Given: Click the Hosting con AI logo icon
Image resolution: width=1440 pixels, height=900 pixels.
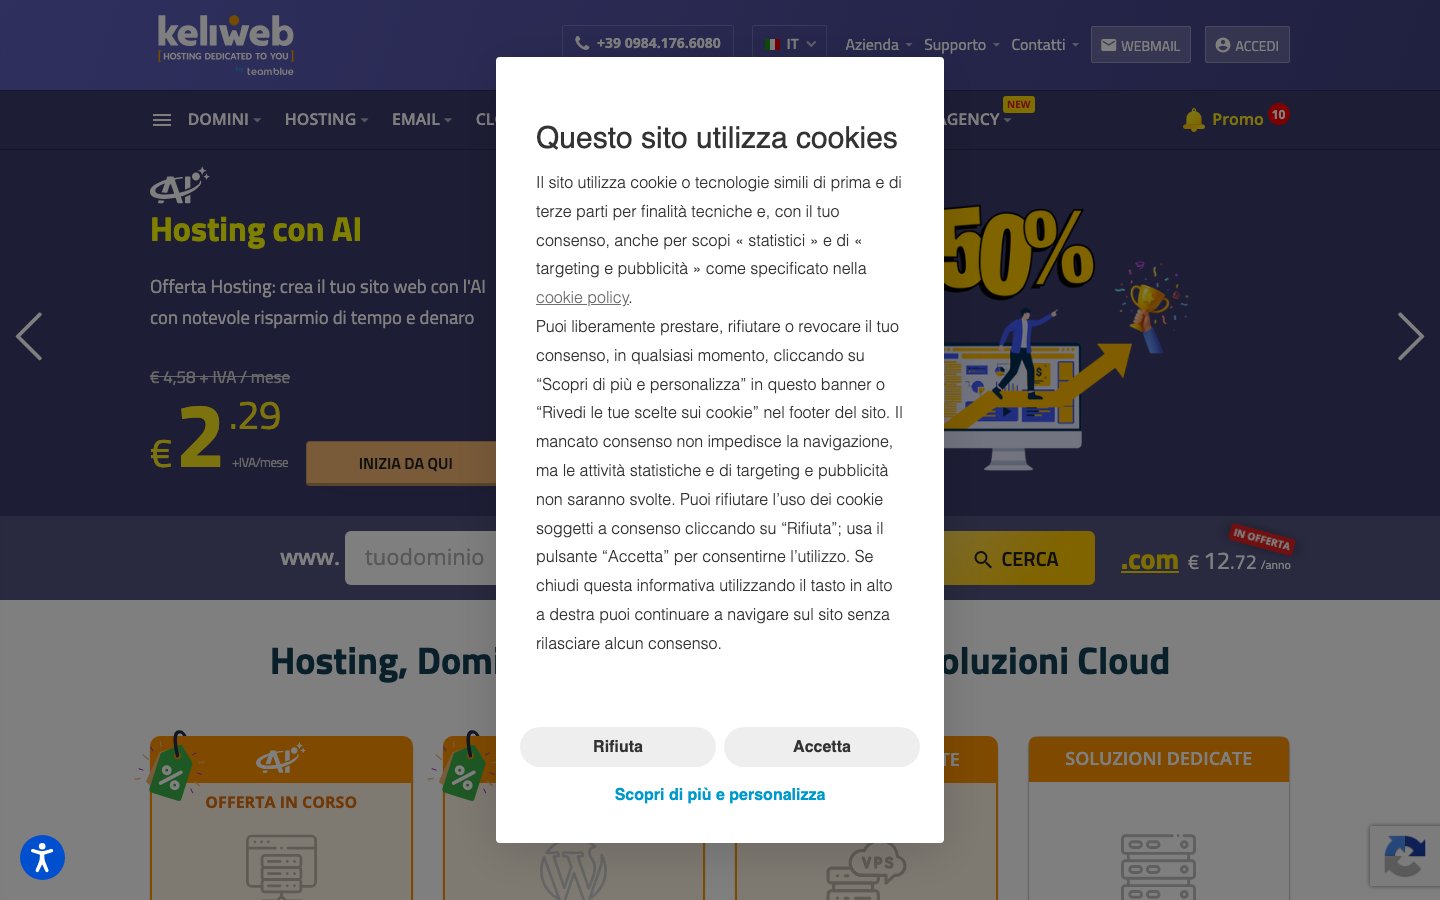Looking at the screenshot, I should coord(179,186).
